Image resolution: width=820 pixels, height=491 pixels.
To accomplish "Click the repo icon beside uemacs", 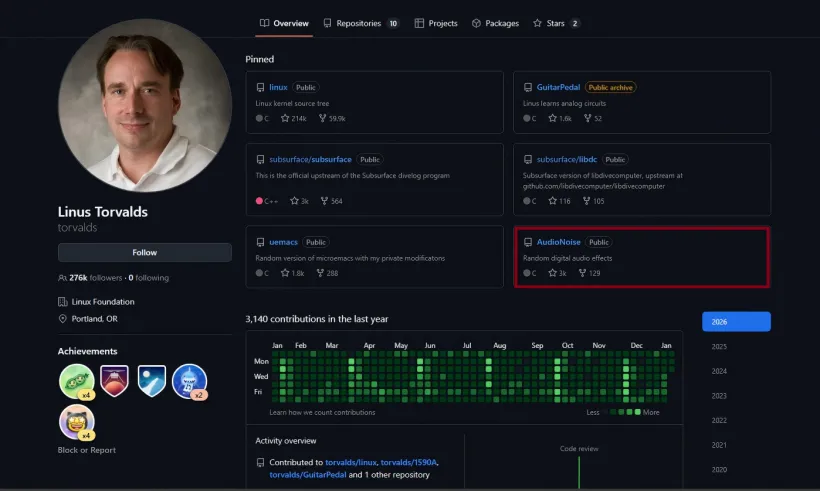I will pos(260,242).
